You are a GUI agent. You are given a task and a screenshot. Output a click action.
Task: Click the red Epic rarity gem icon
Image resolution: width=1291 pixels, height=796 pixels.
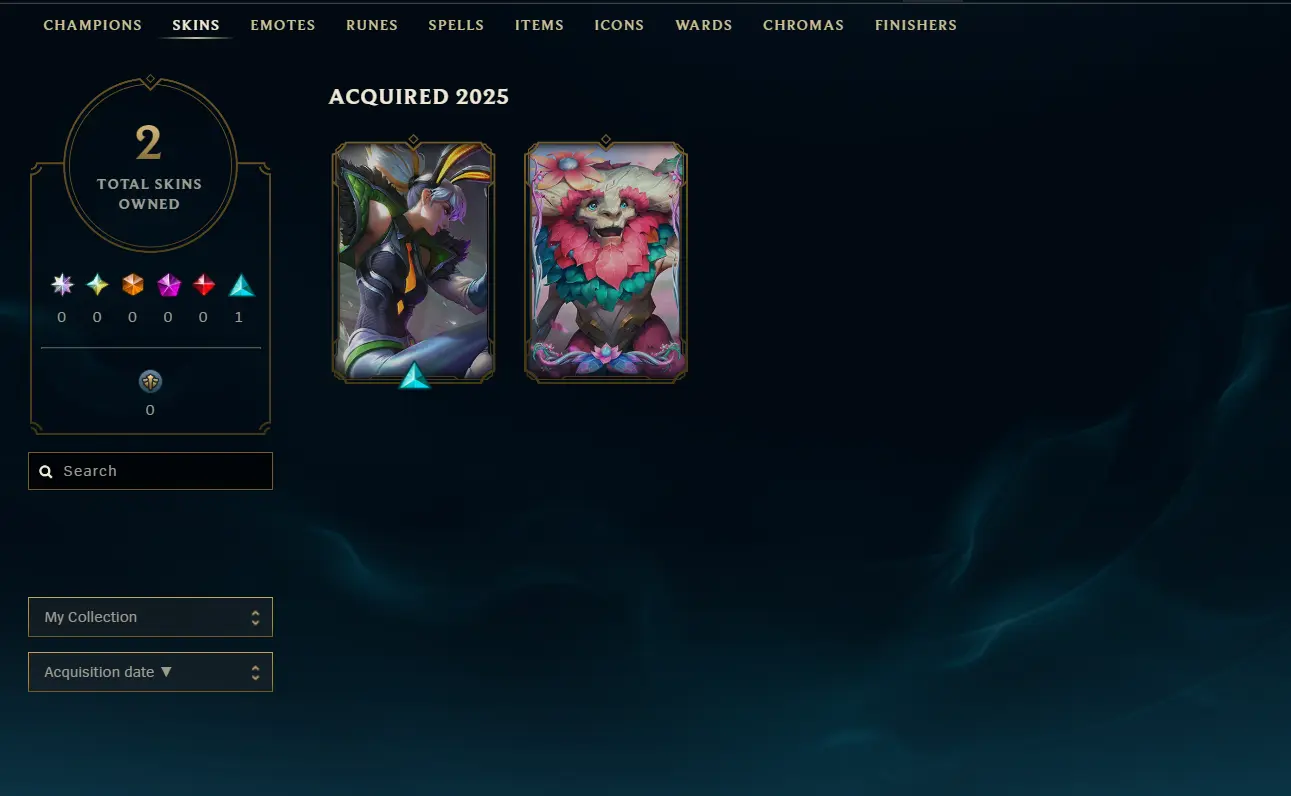click(x=204, y=285)
